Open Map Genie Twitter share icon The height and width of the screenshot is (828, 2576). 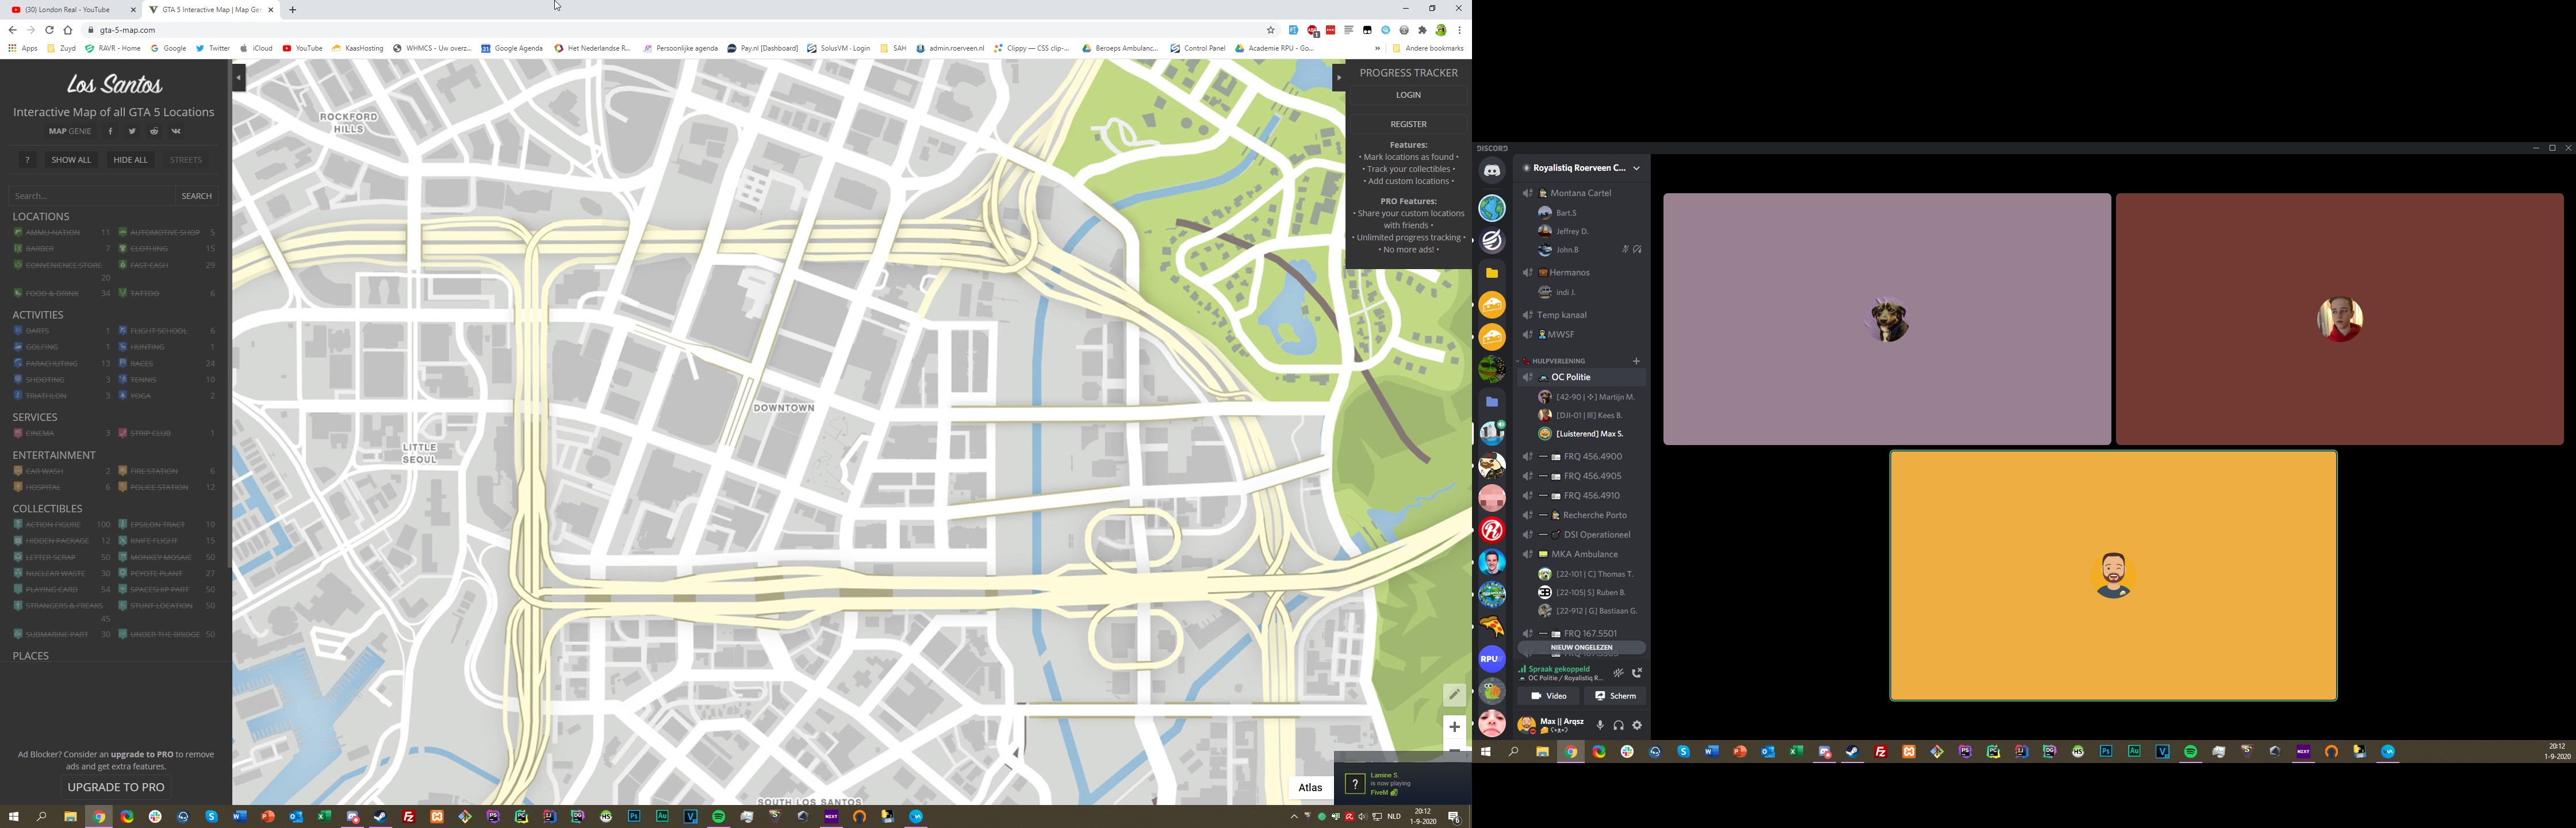[132, 131]
